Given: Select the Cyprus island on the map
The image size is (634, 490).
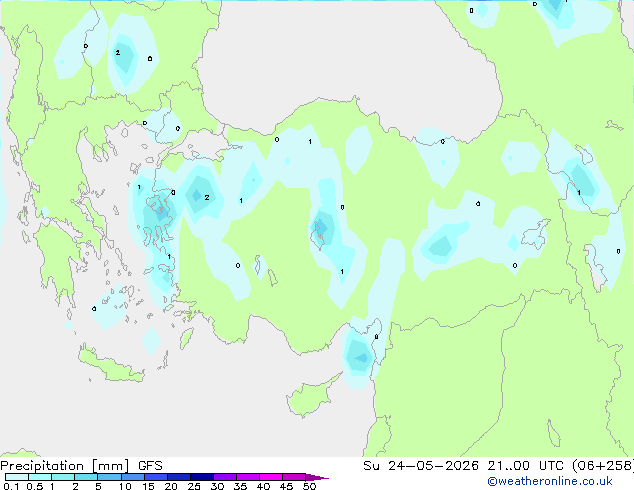Looking at the screenshot, I should (x=311, y=397).
